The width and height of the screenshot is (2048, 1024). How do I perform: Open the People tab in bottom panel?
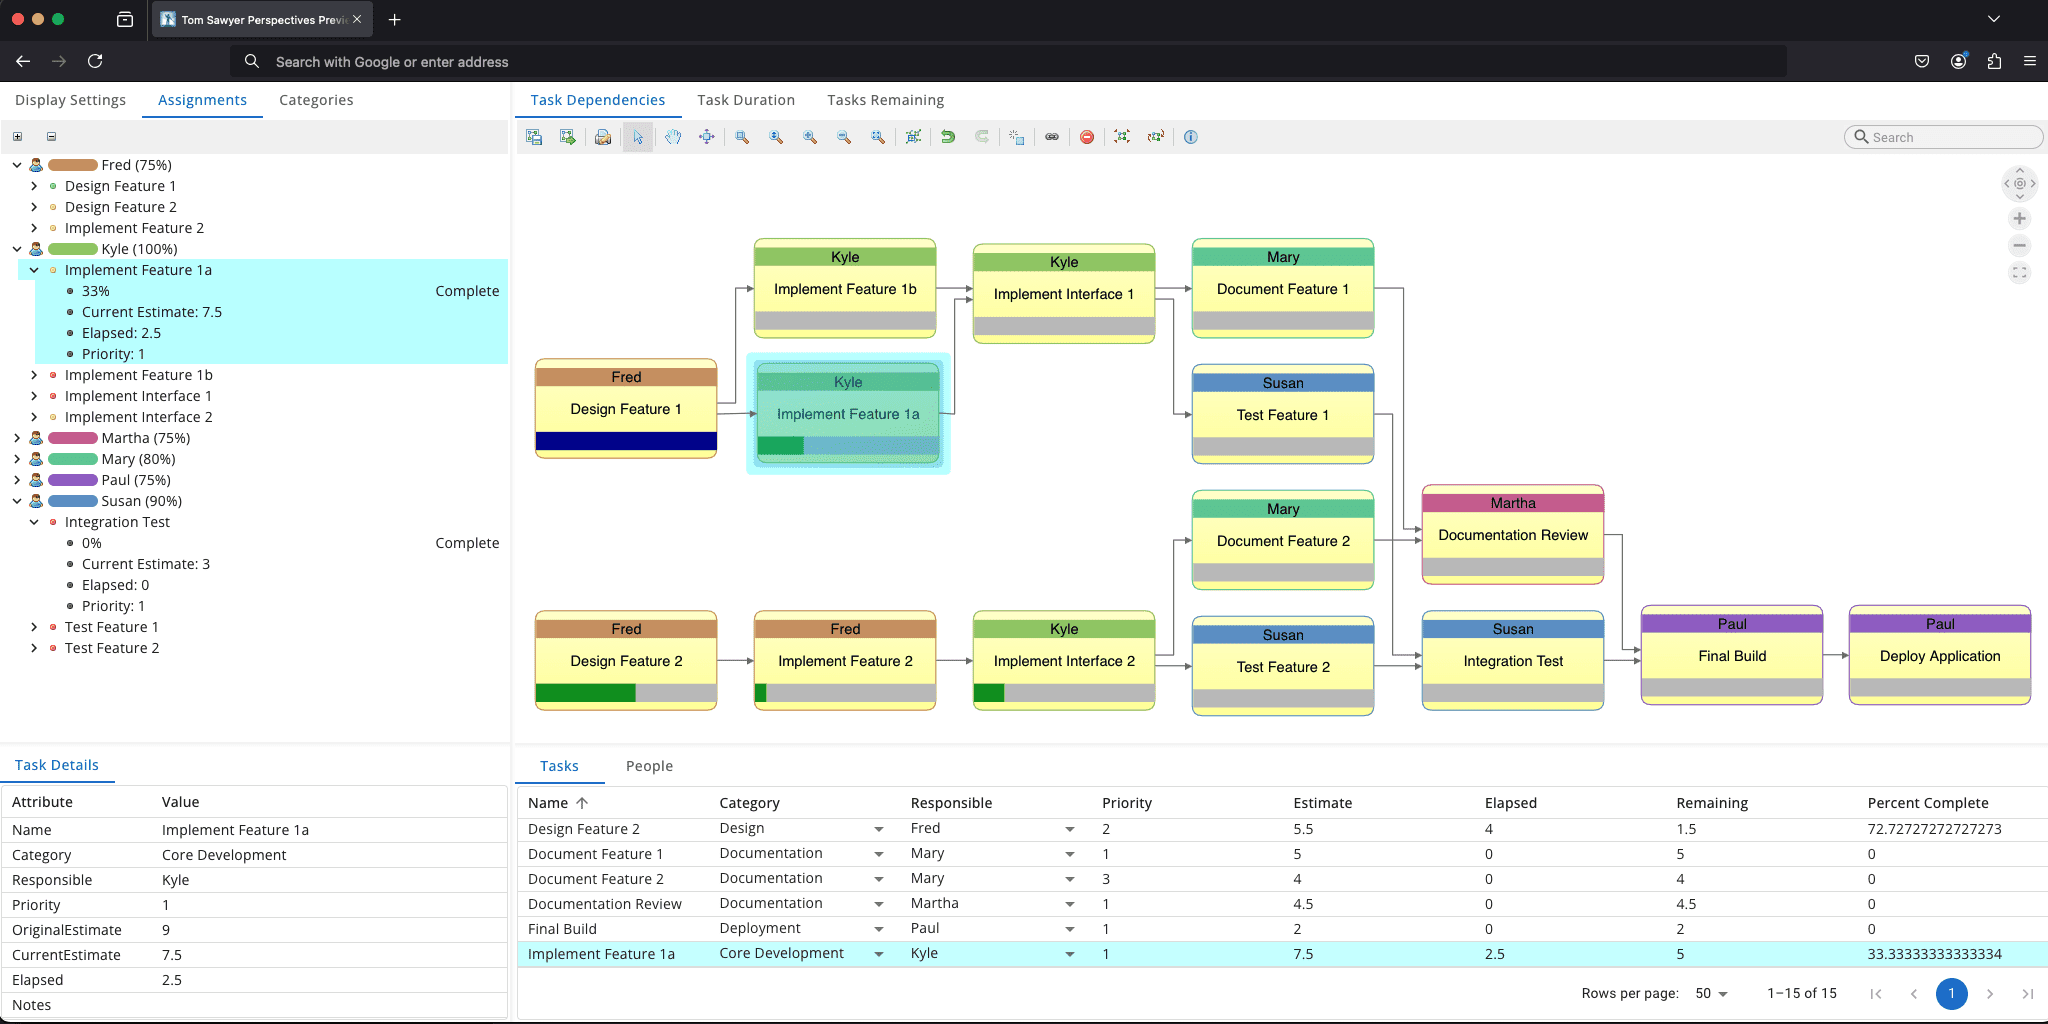[649, 766]
